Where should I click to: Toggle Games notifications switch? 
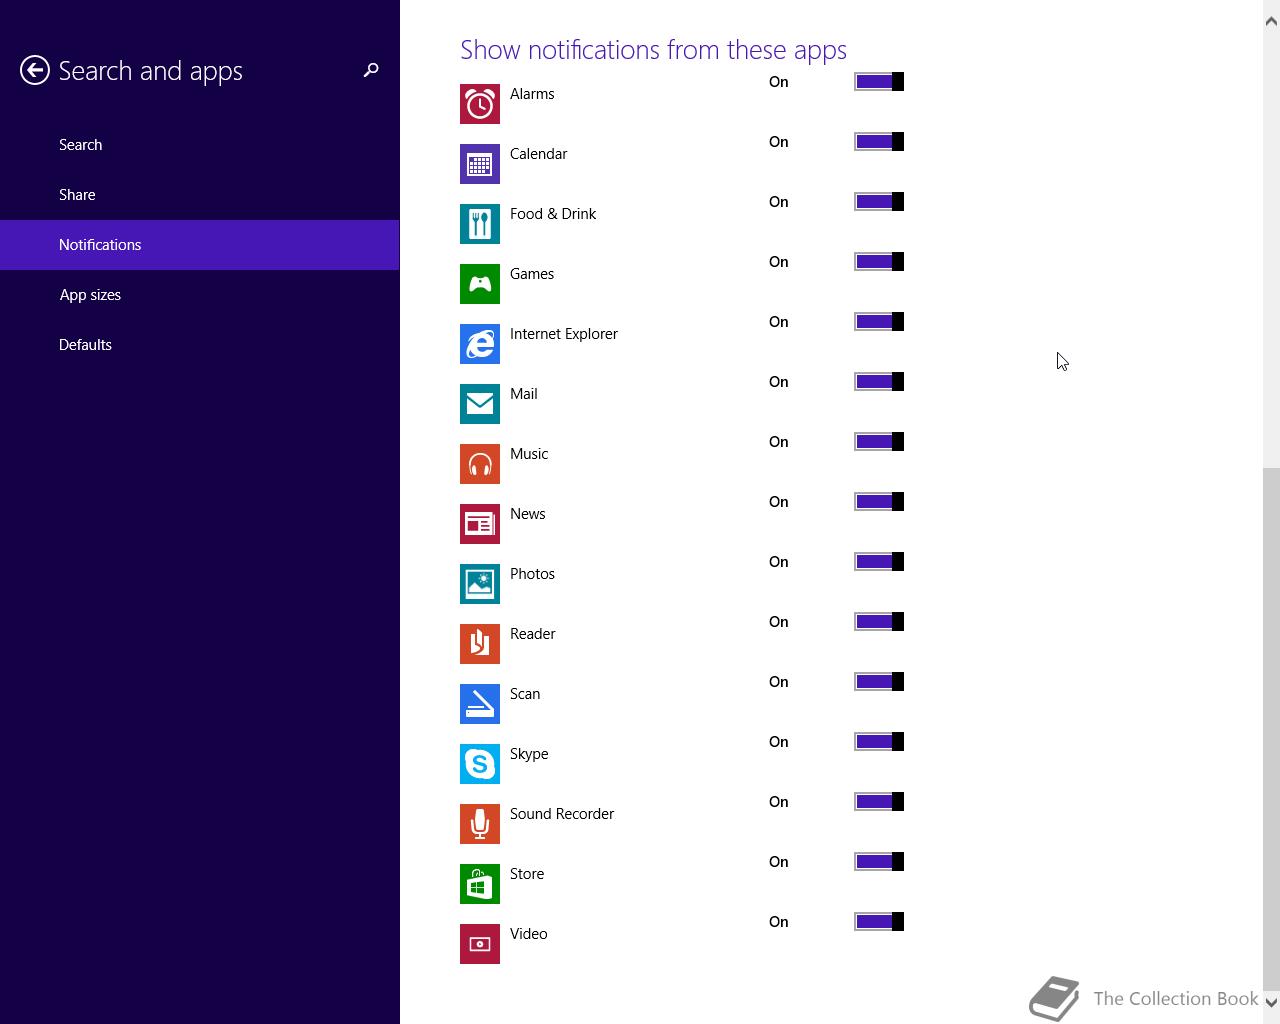pos(879,262)
